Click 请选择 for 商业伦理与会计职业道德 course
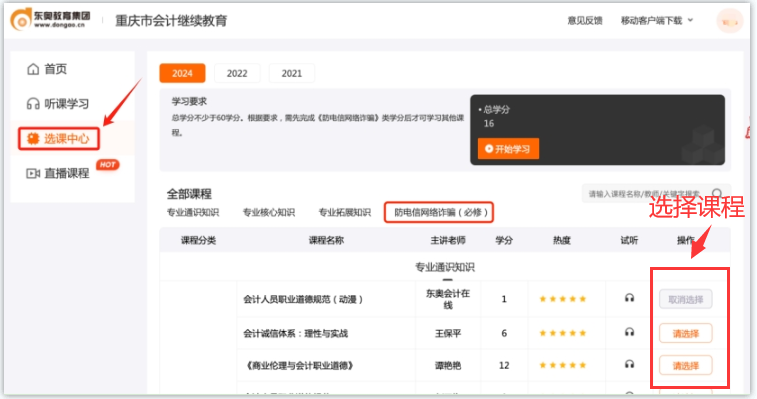757x399 pixels. [686, 366]
